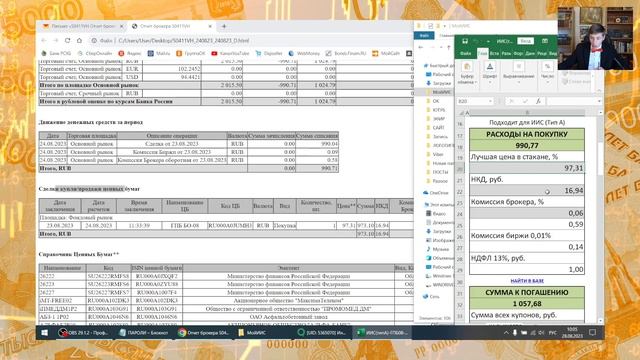
Task: Open the Windows Start menu
Action: [44, 333]
